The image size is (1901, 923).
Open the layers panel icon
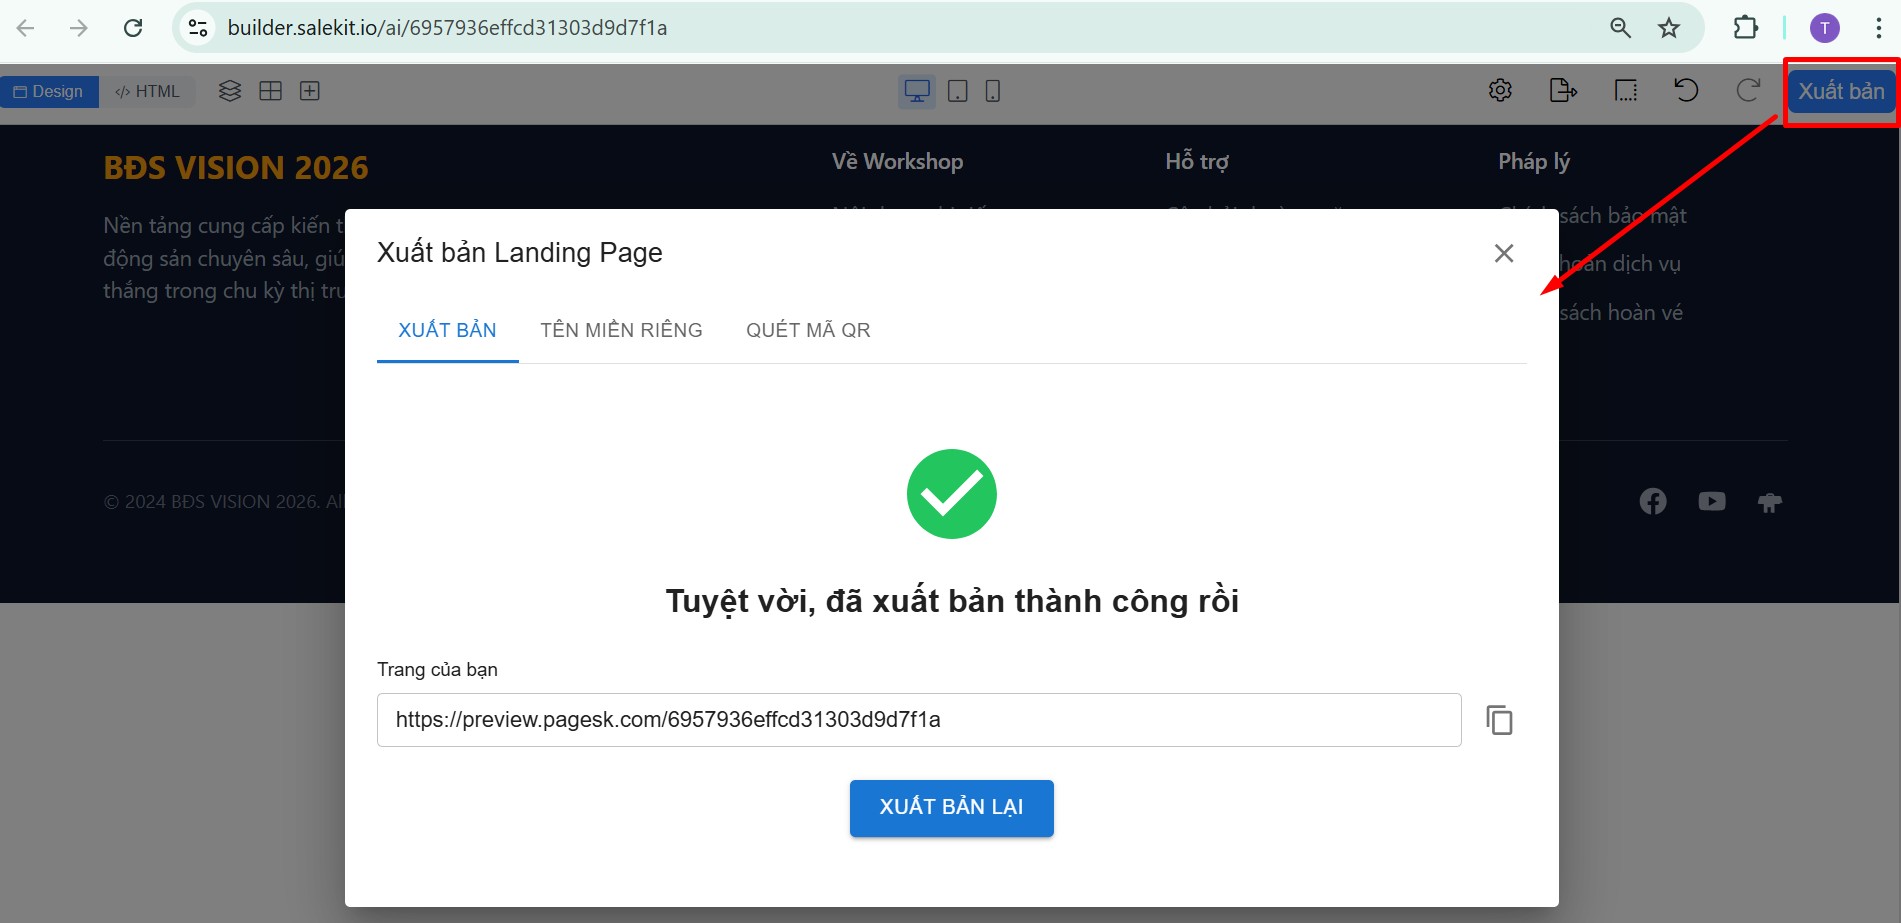(230, 92)
